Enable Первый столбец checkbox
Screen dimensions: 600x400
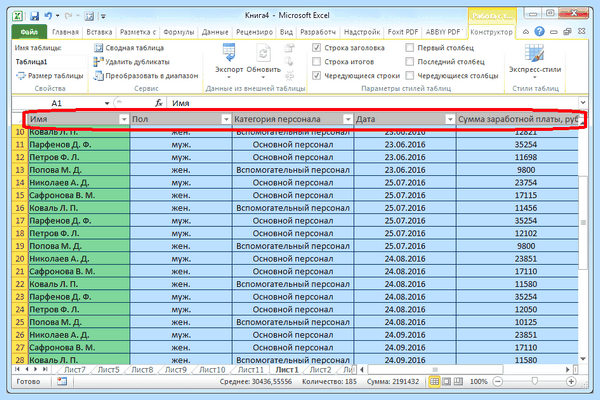tap(409, 48)
